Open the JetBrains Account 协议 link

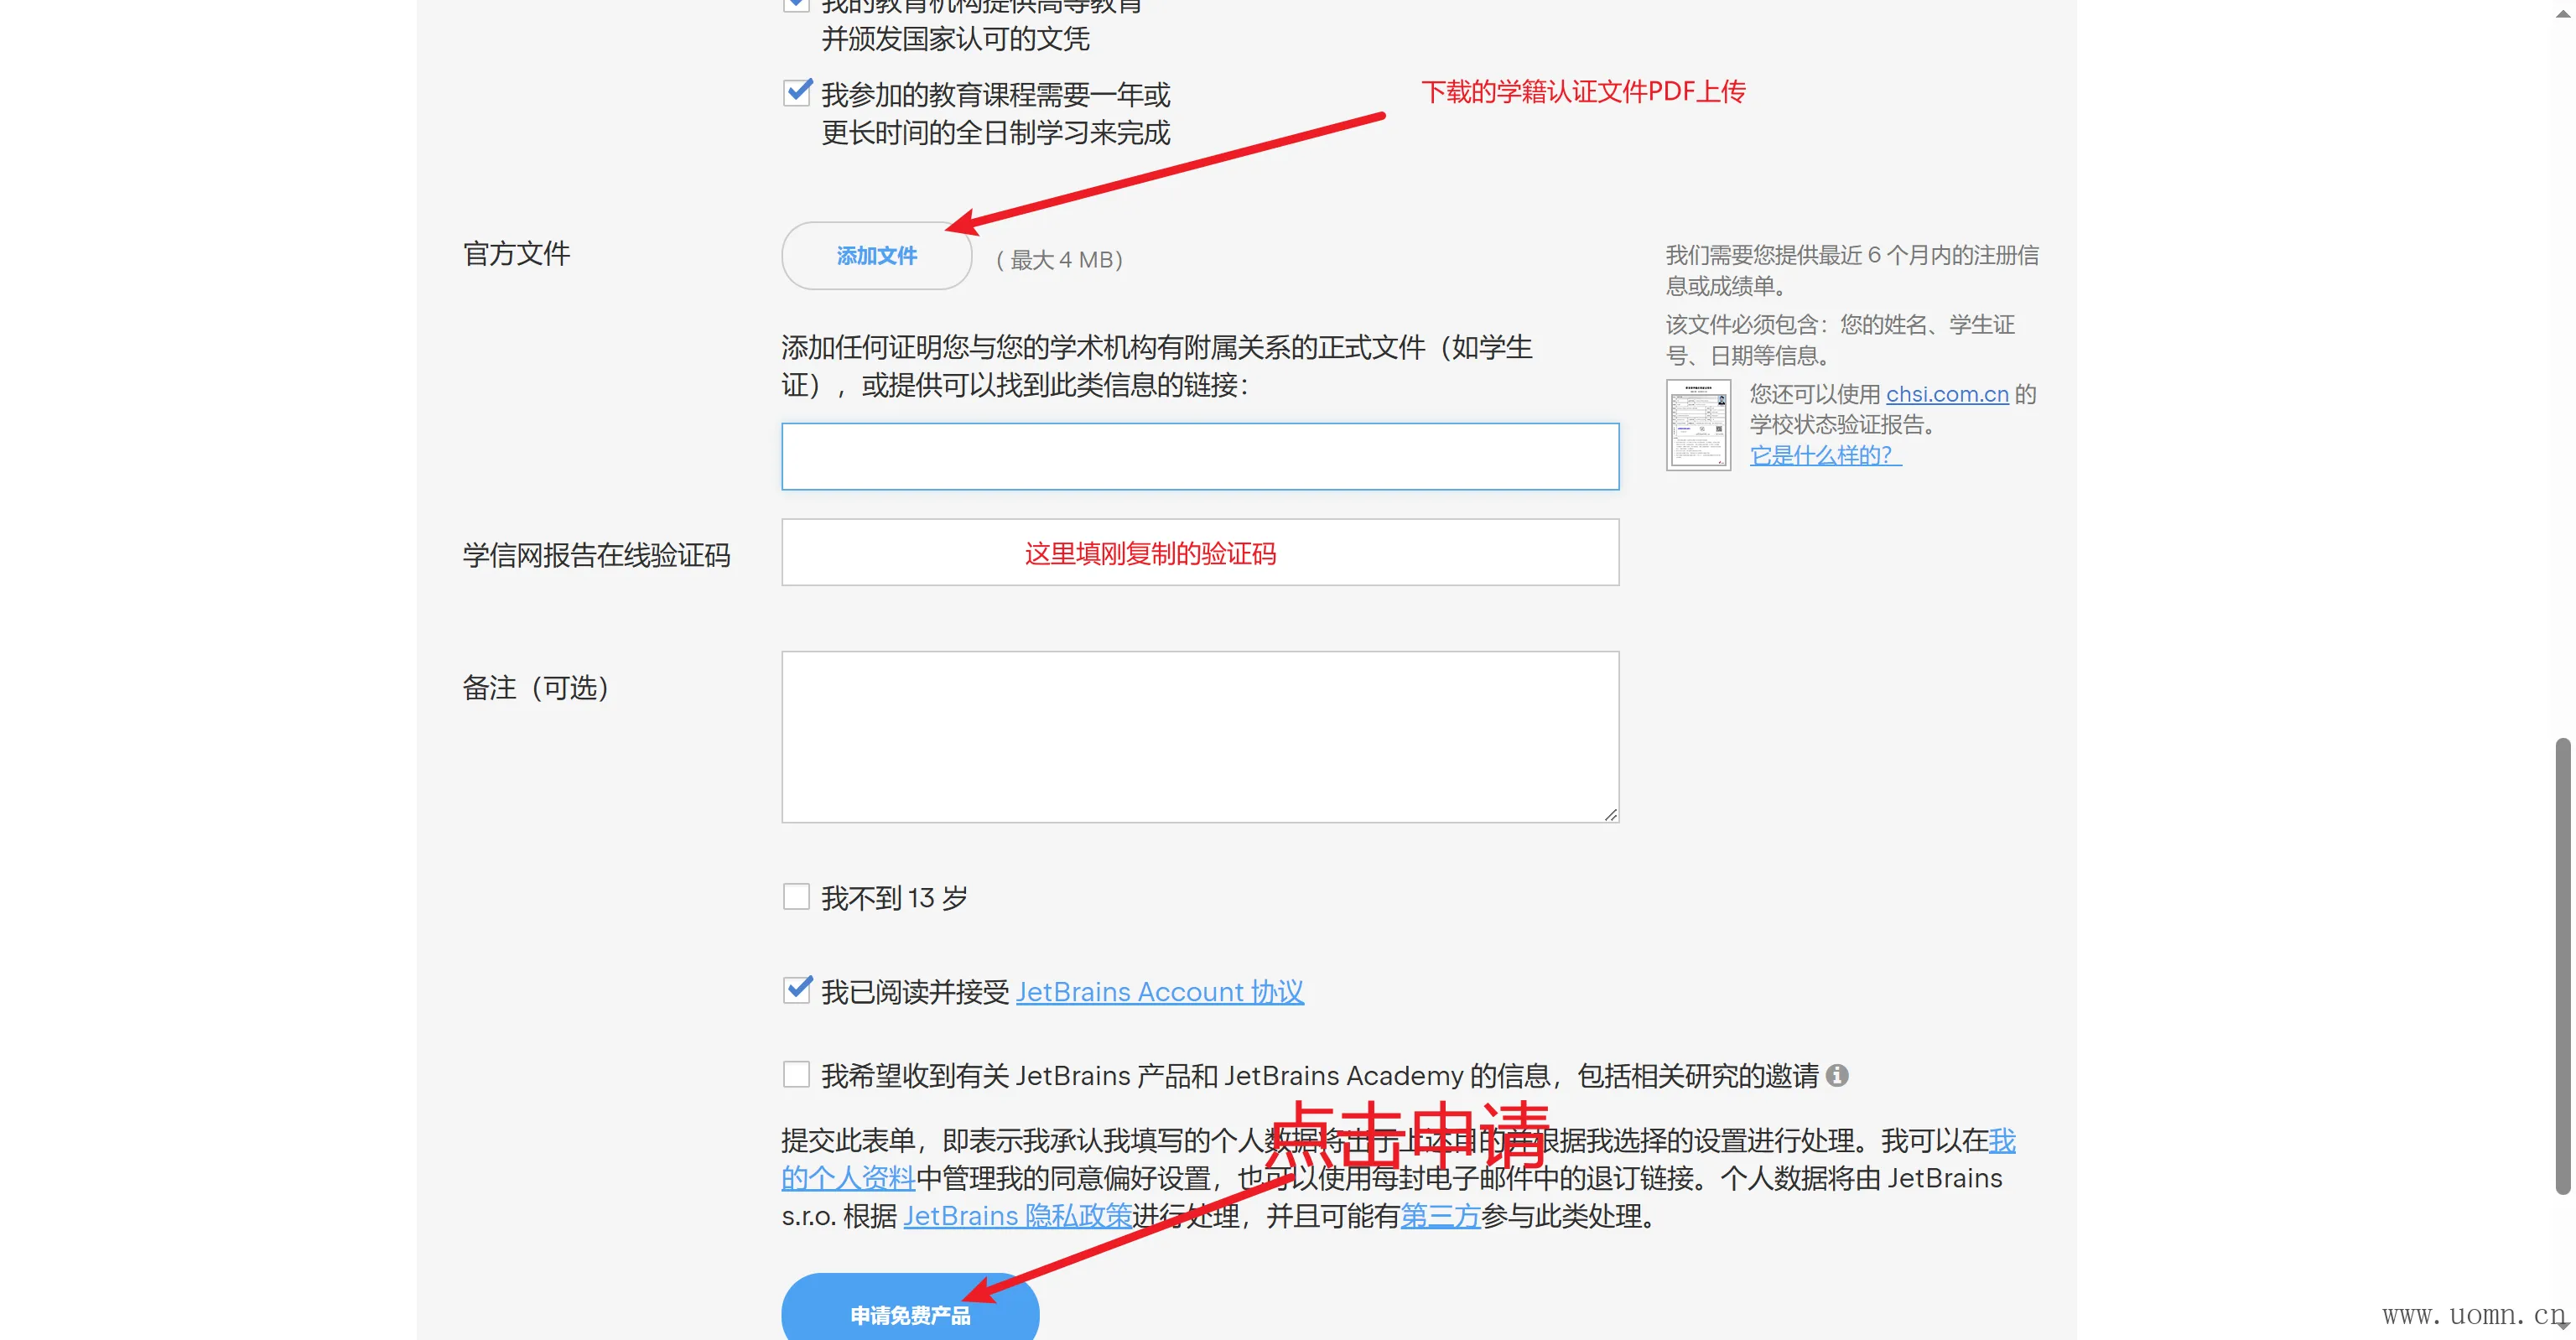[x=1159, y=992]
